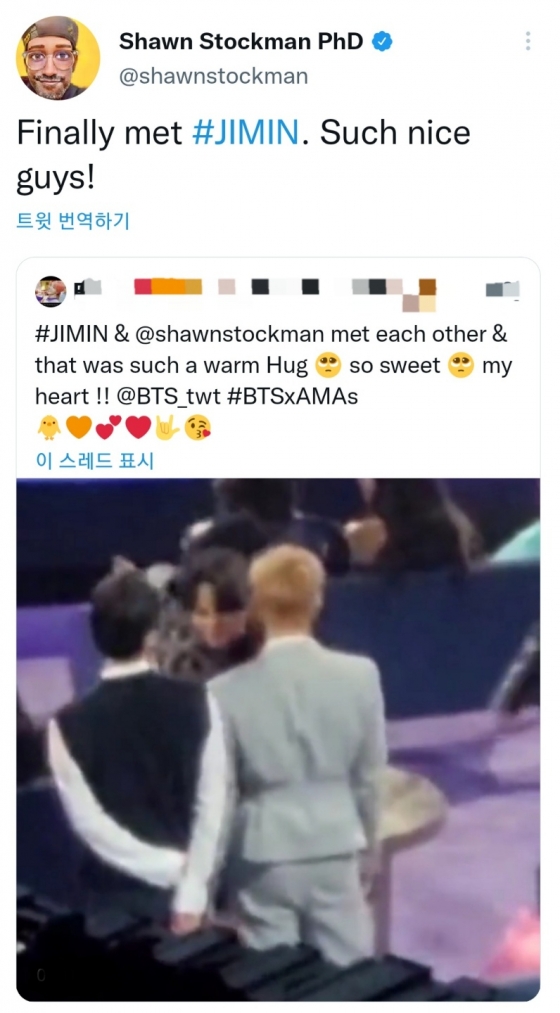
Task: Open Shawn Stockman's profile avatar
Action: [58, 58]
